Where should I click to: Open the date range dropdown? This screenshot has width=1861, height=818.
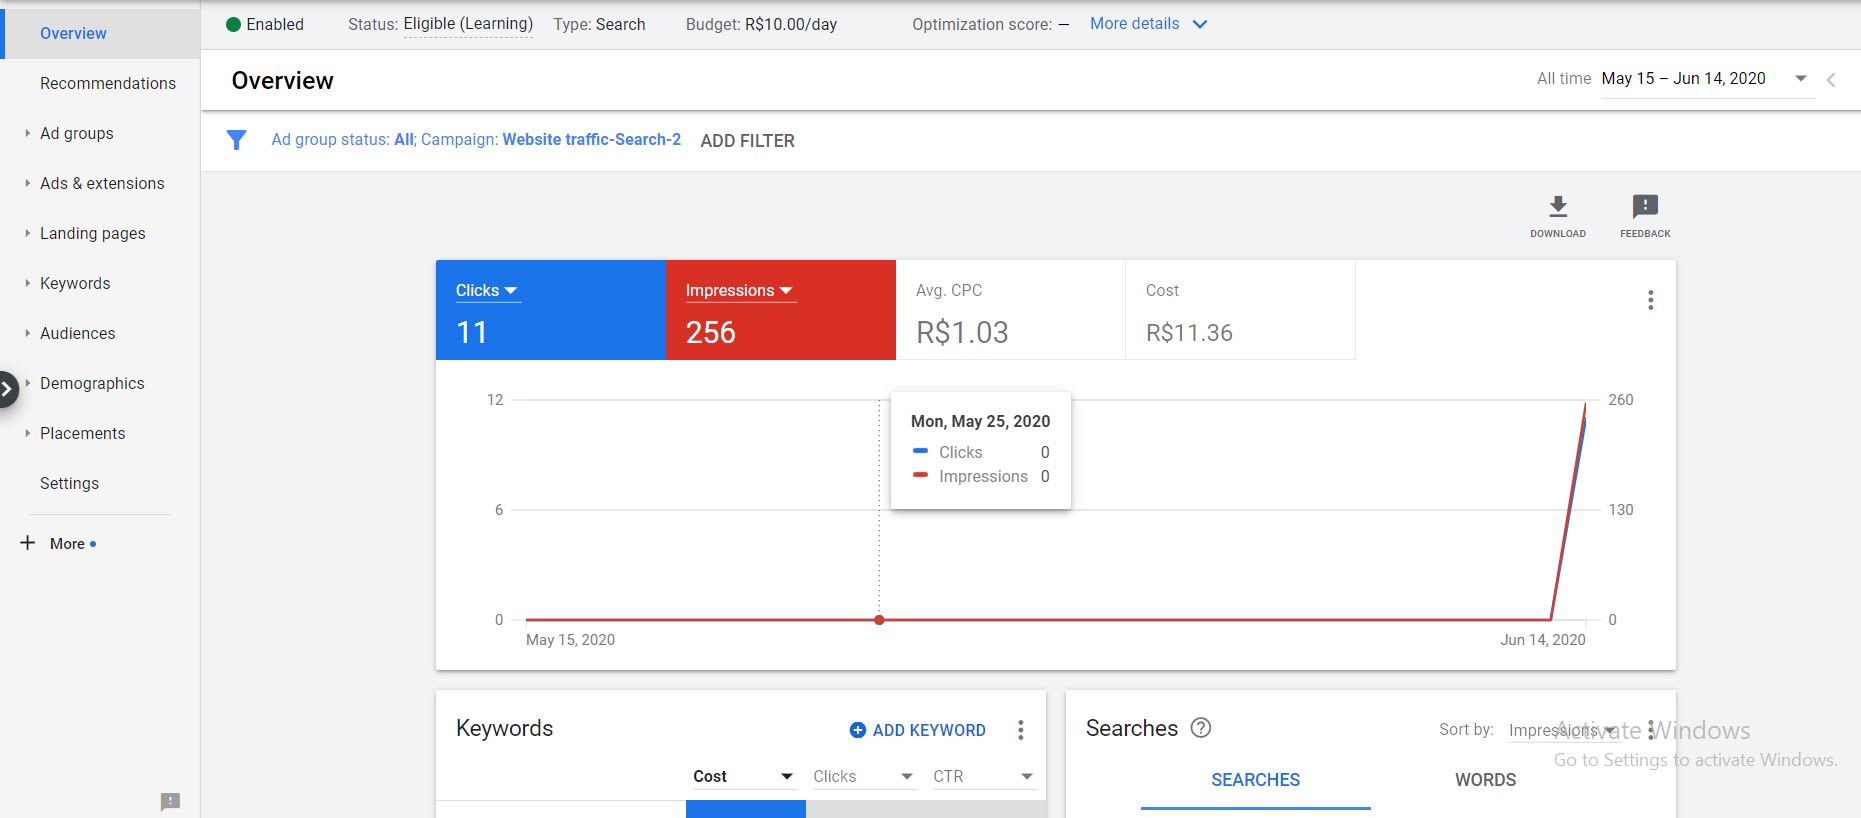1707,79
